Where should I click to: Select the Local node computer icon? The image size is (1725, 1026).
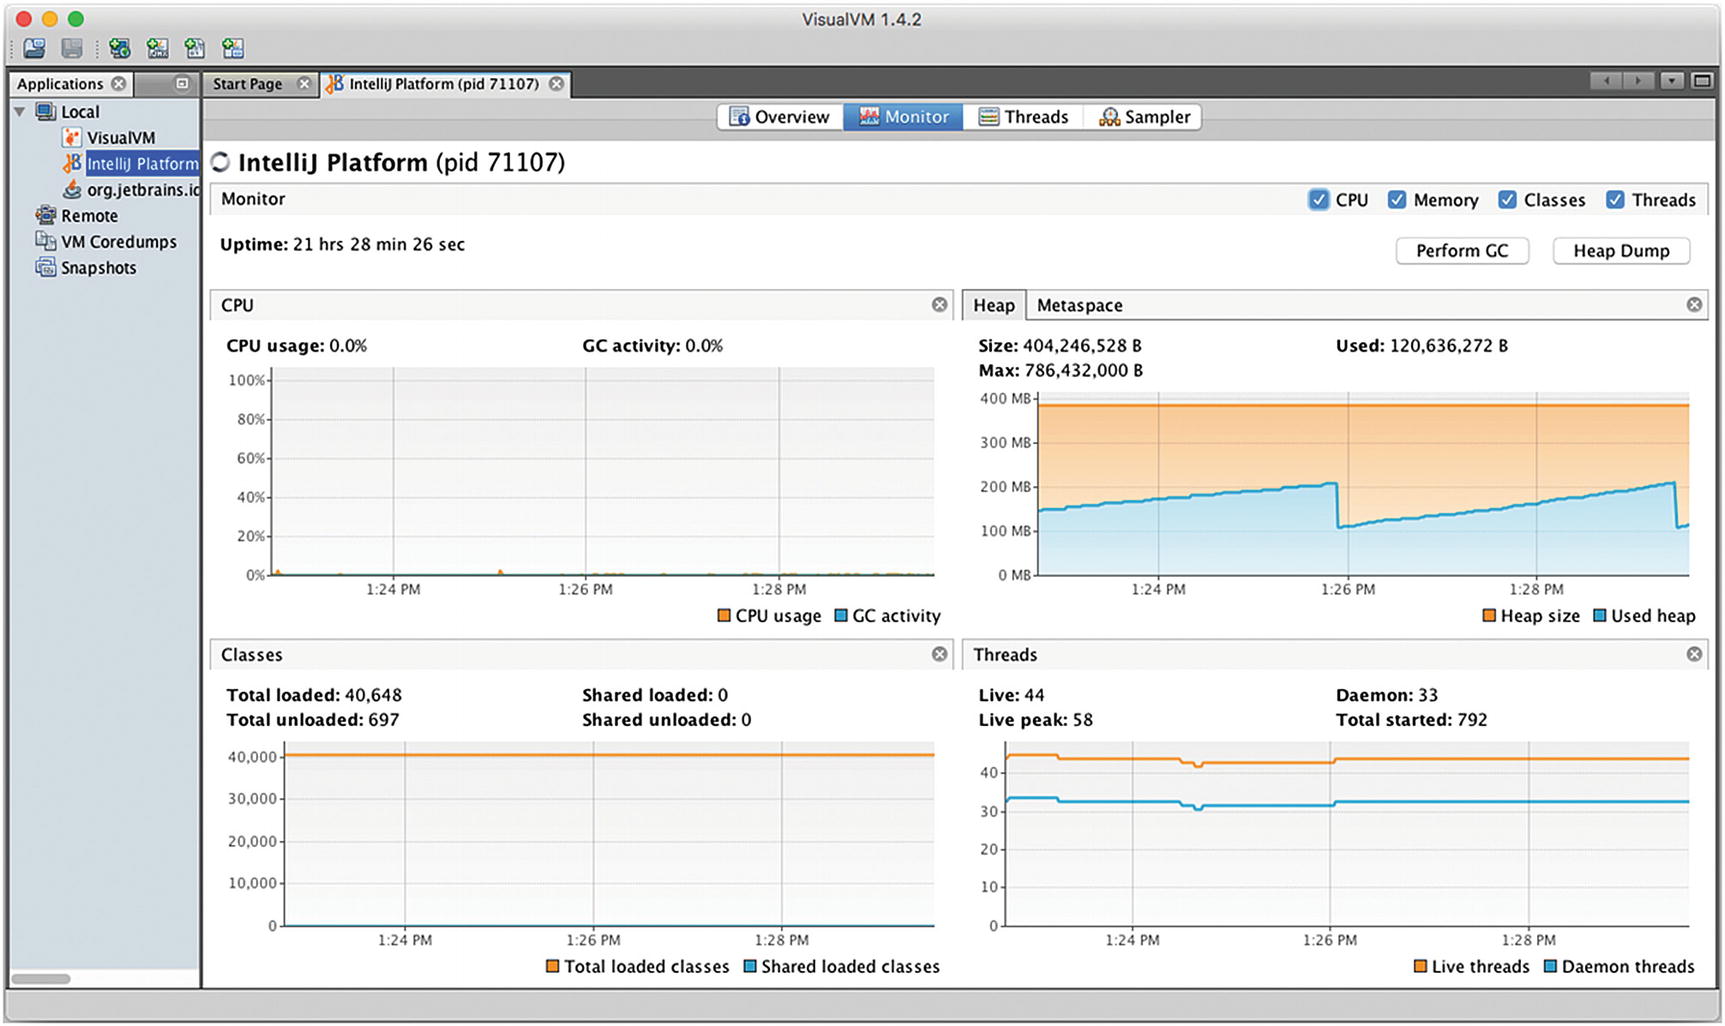pos(46,112)
